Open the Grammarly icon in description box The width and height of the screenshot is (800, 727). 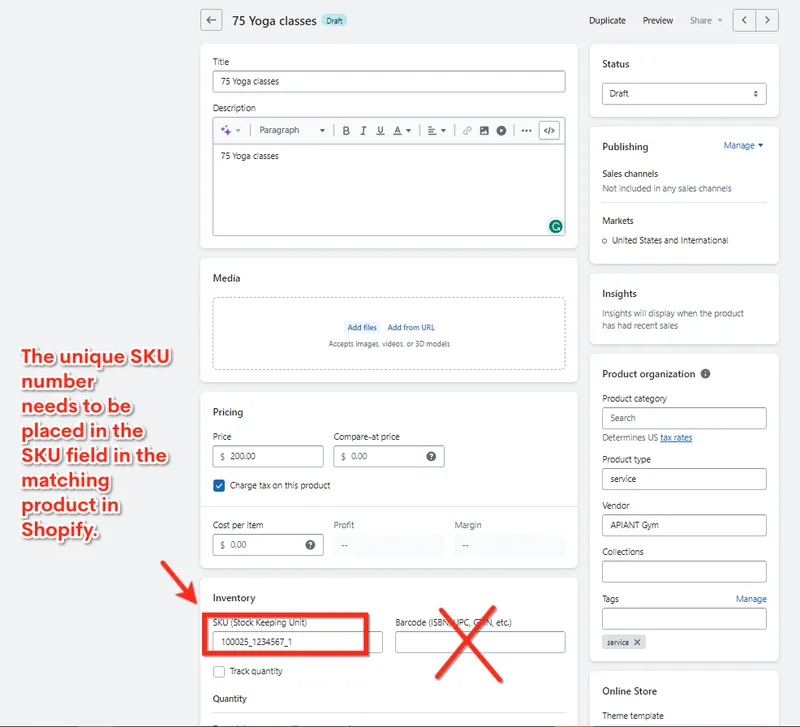tap(555, 226)
